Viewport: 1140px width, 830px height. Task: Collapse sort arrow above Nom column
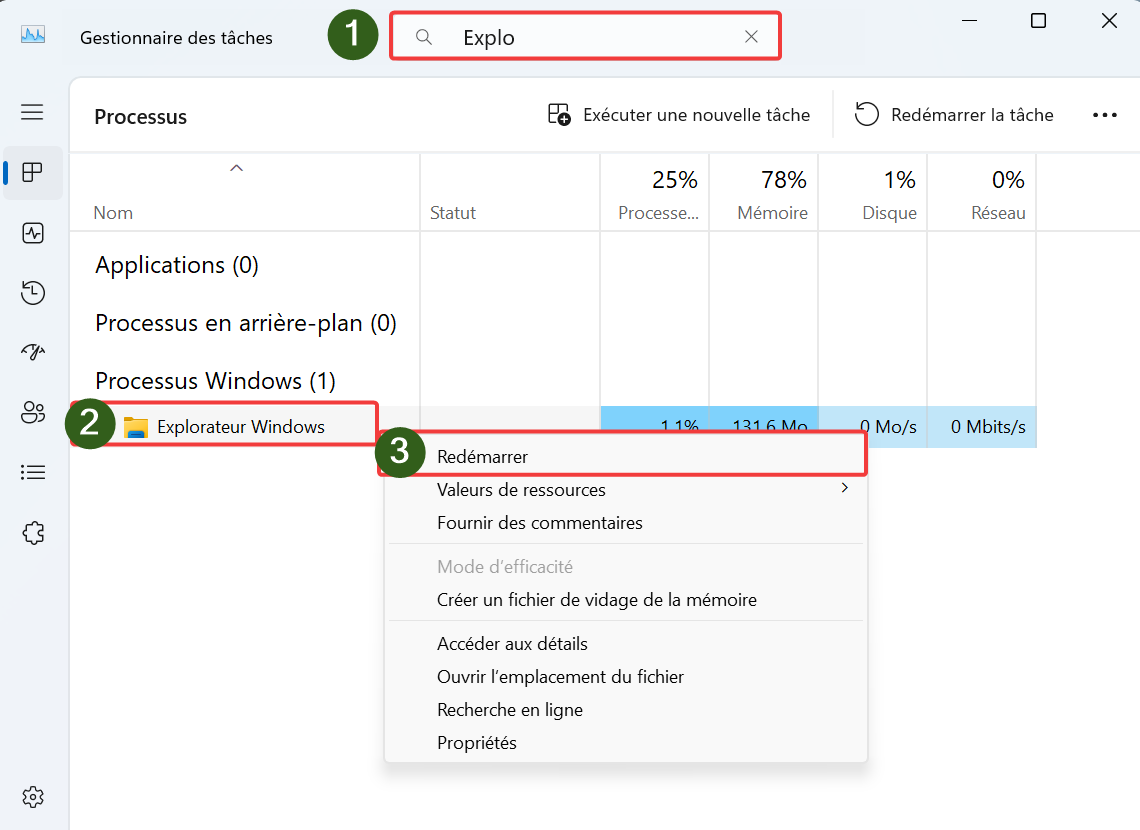pos(236,168)
